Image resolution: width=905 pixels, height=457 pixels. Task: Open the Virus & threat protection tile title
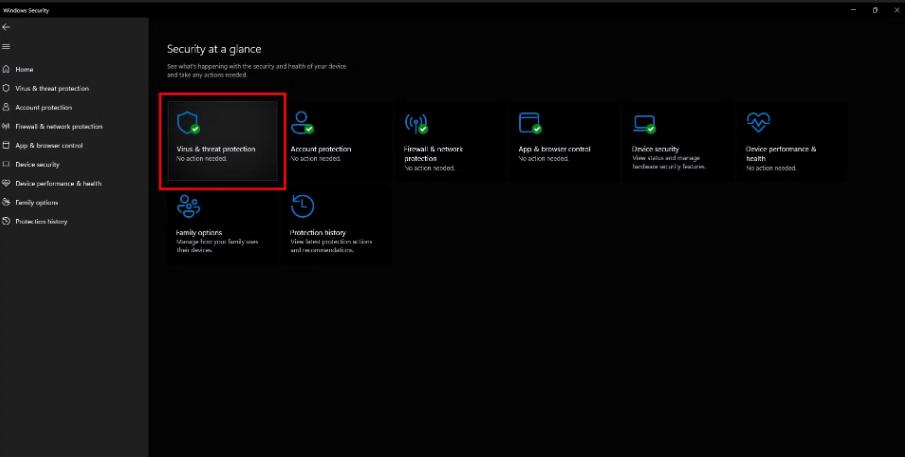[216, 149]
